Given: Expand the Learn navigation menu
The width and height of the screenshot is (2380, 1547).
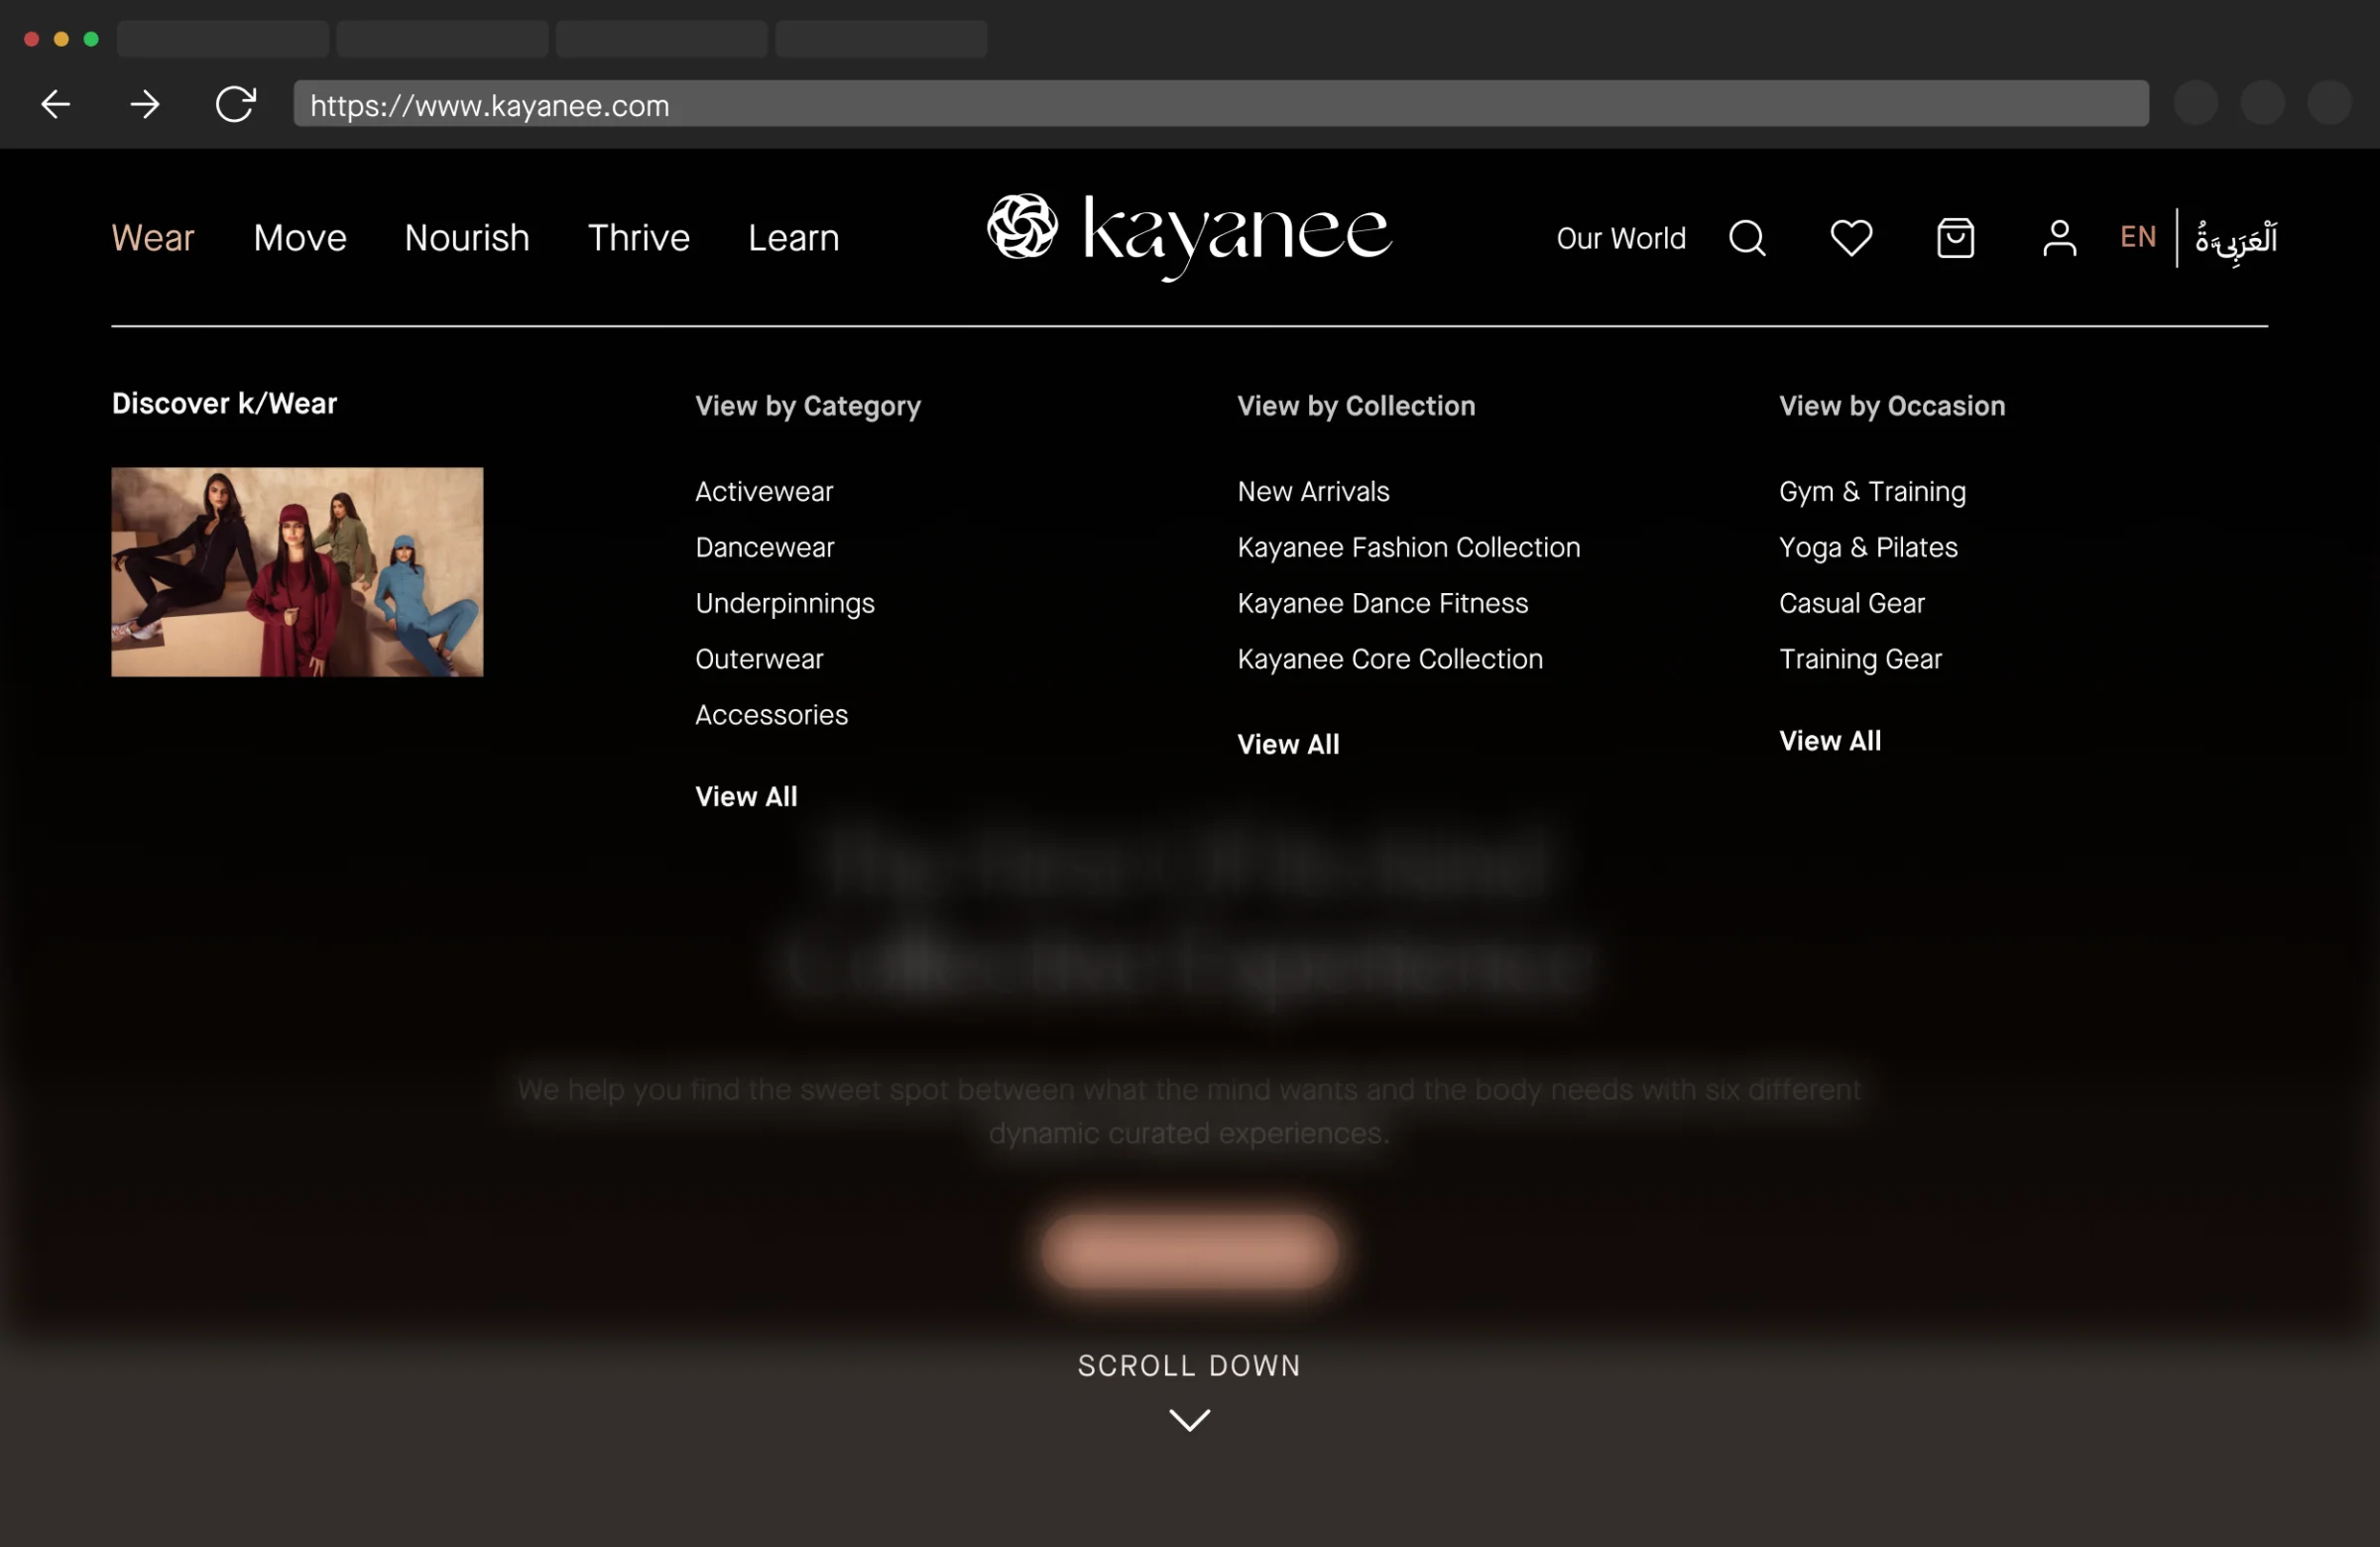Looking at the screenshot, I should pos(793,238).
